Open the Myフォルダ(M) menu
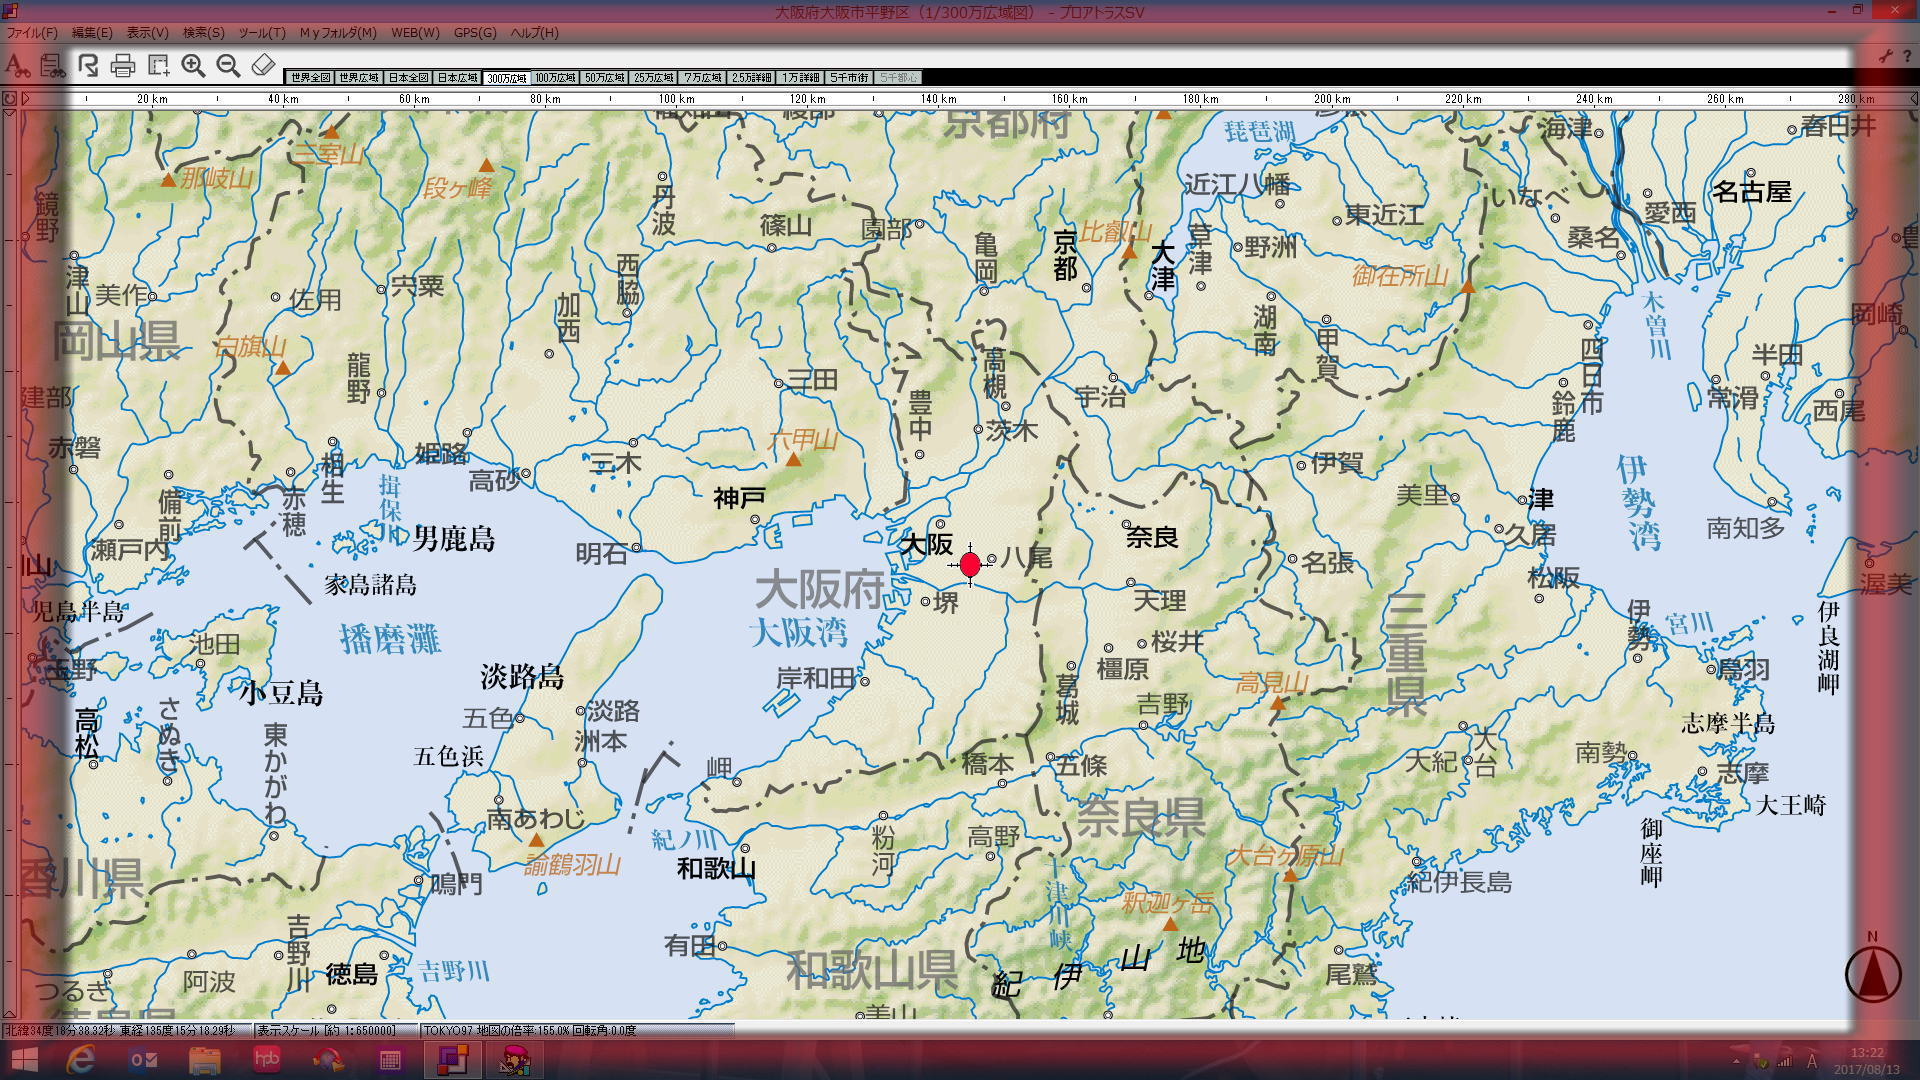The width and height of the screenshot is (1920, 1080). click(x=338, y=33)
